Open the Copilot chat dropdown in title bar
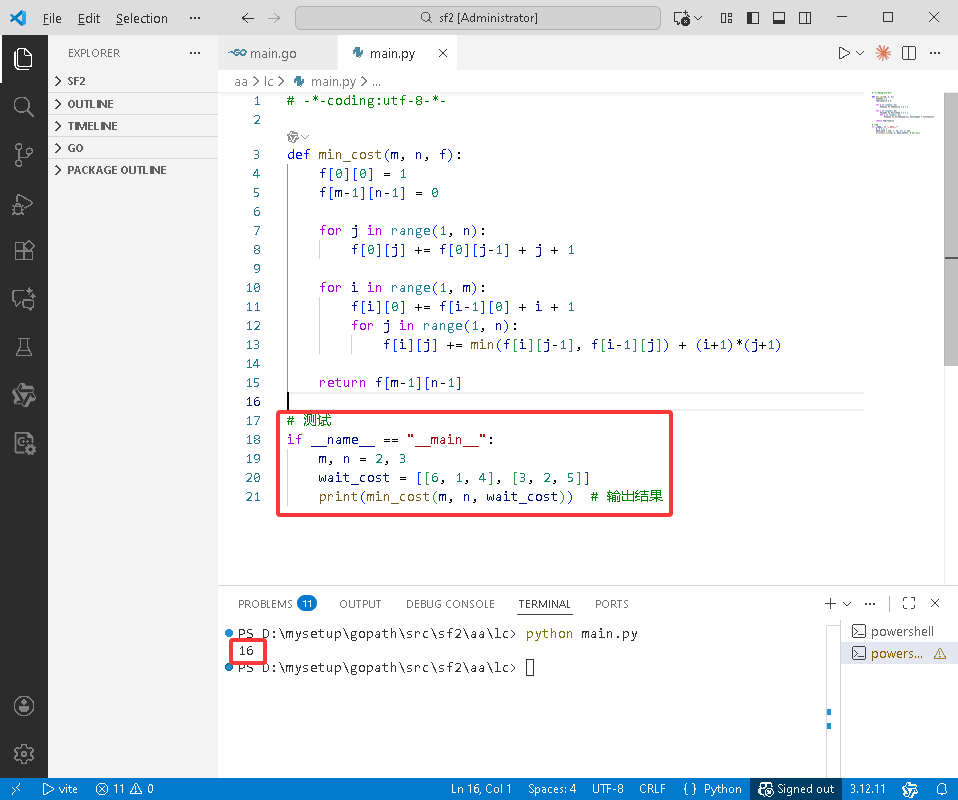Screen dimensions: 958x800 tap(698, 18)
